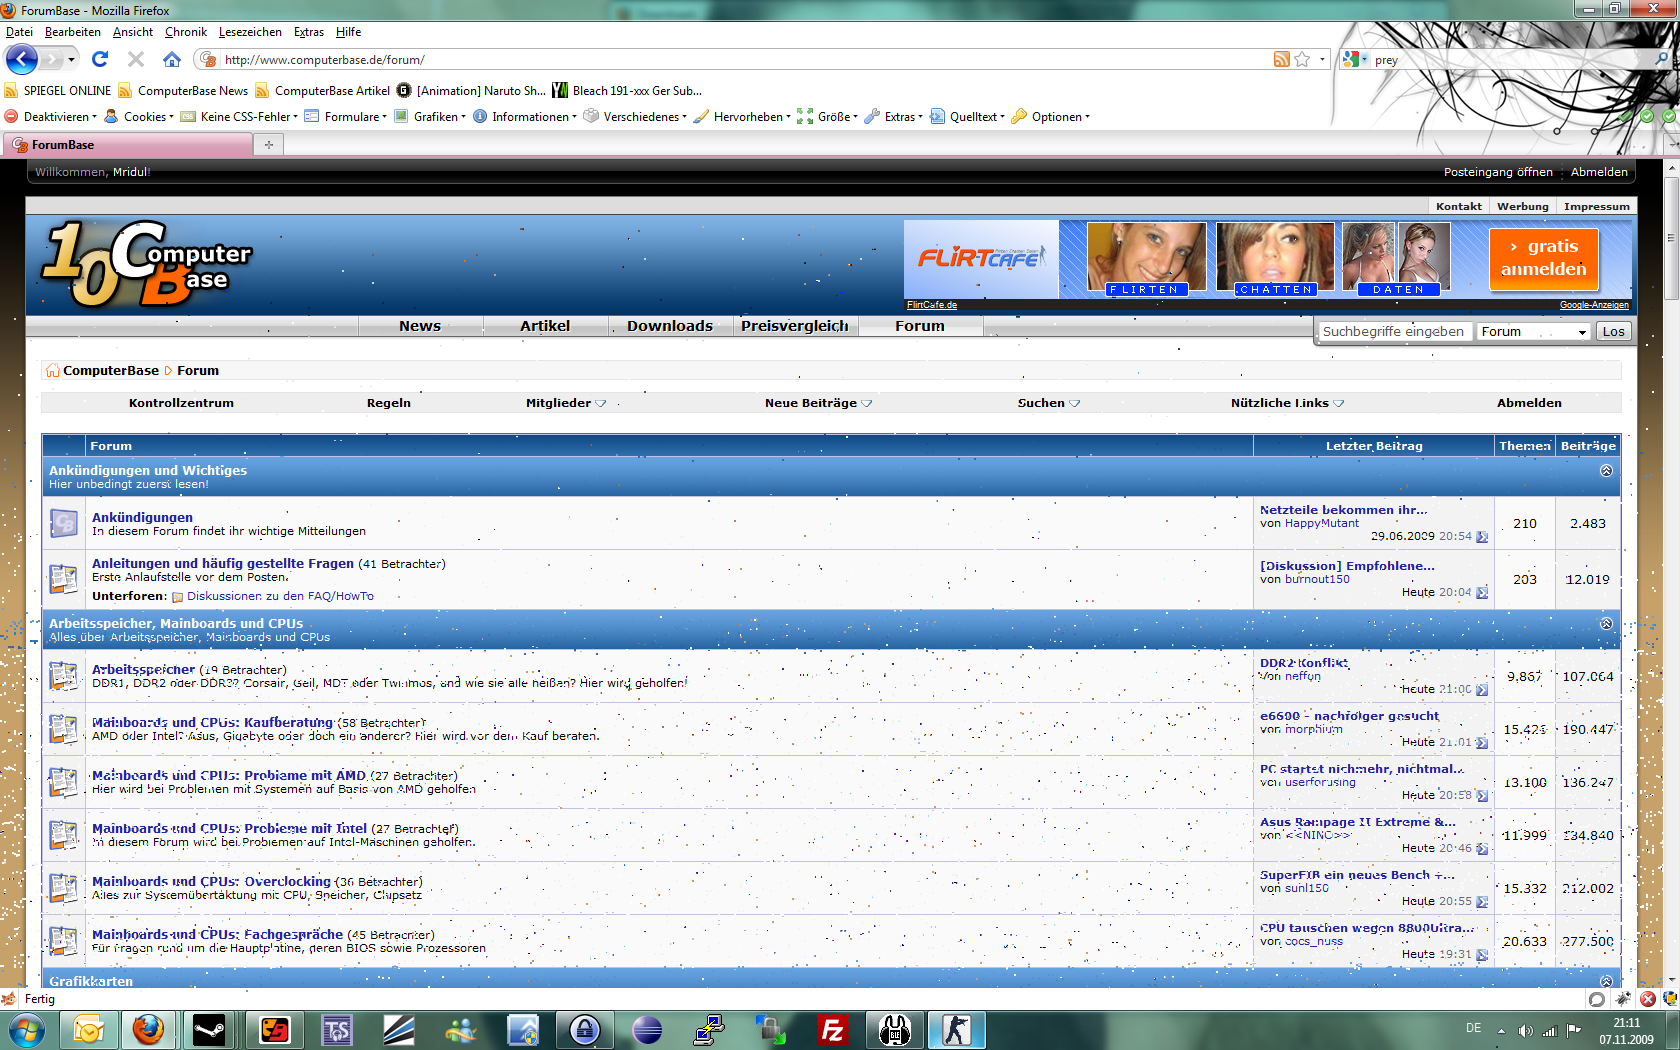
Task: Click the ComputerBase 10 logo
Action: pos(147,264)
